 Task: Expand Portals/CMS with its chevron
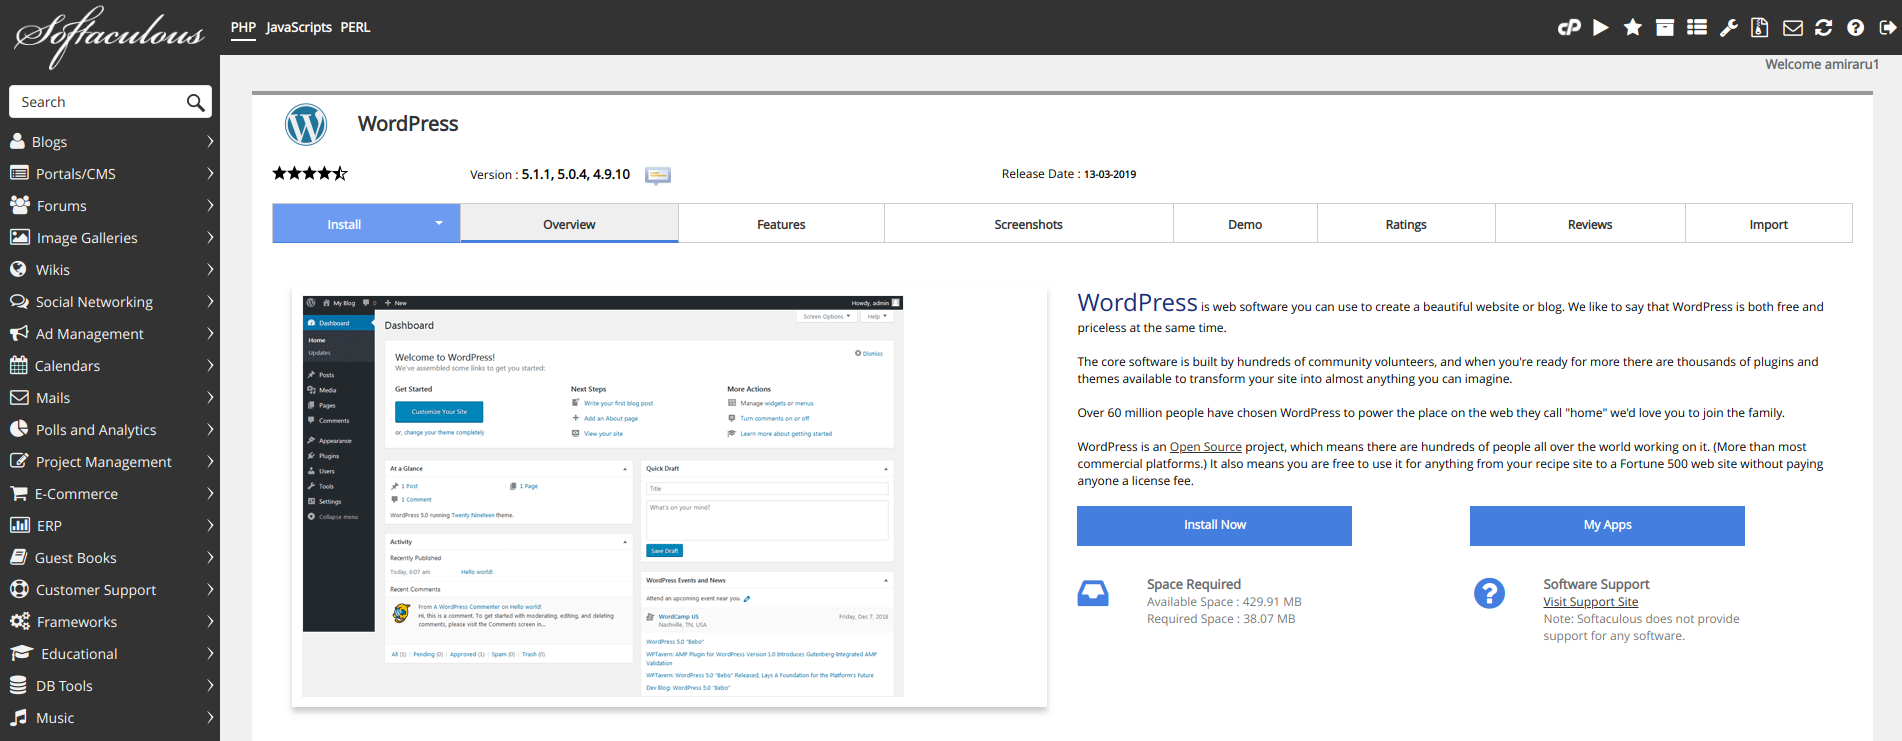(x=210, y=173)
